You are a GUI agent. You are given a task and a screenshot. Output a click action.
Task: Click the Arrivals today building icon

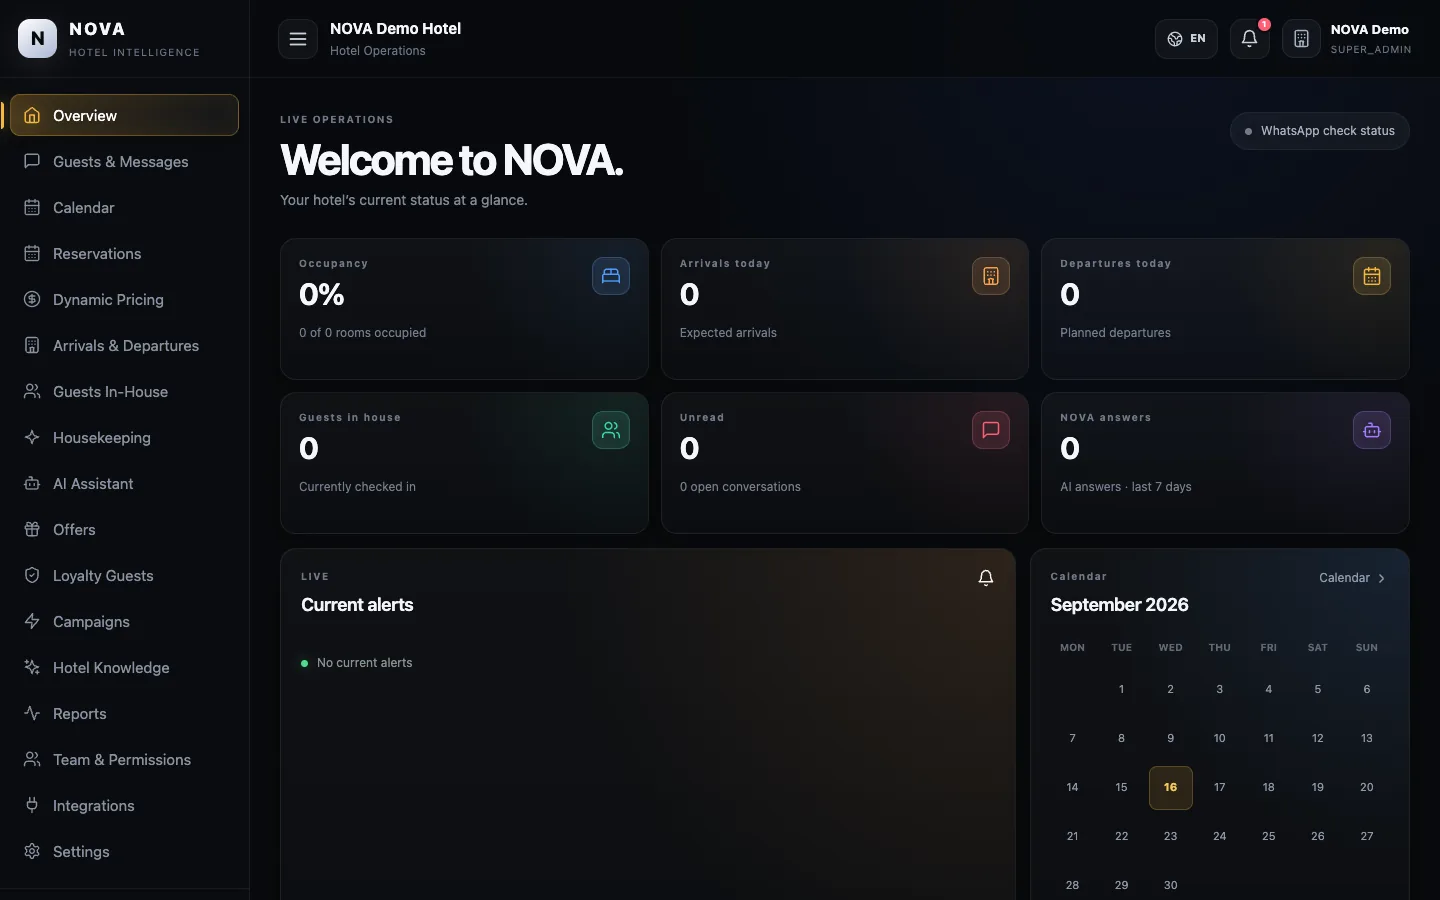click(991, 276)
